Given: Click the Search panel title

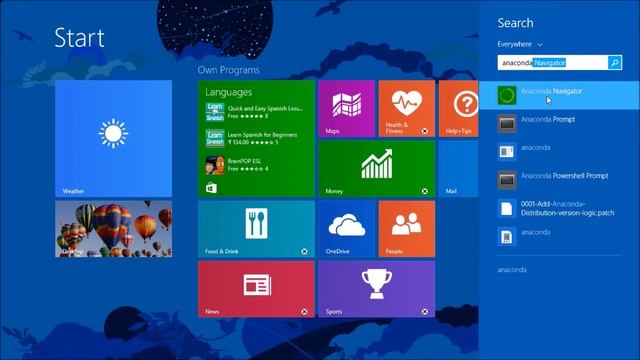Looking at the screenshot, I should (x=515, y=23).
